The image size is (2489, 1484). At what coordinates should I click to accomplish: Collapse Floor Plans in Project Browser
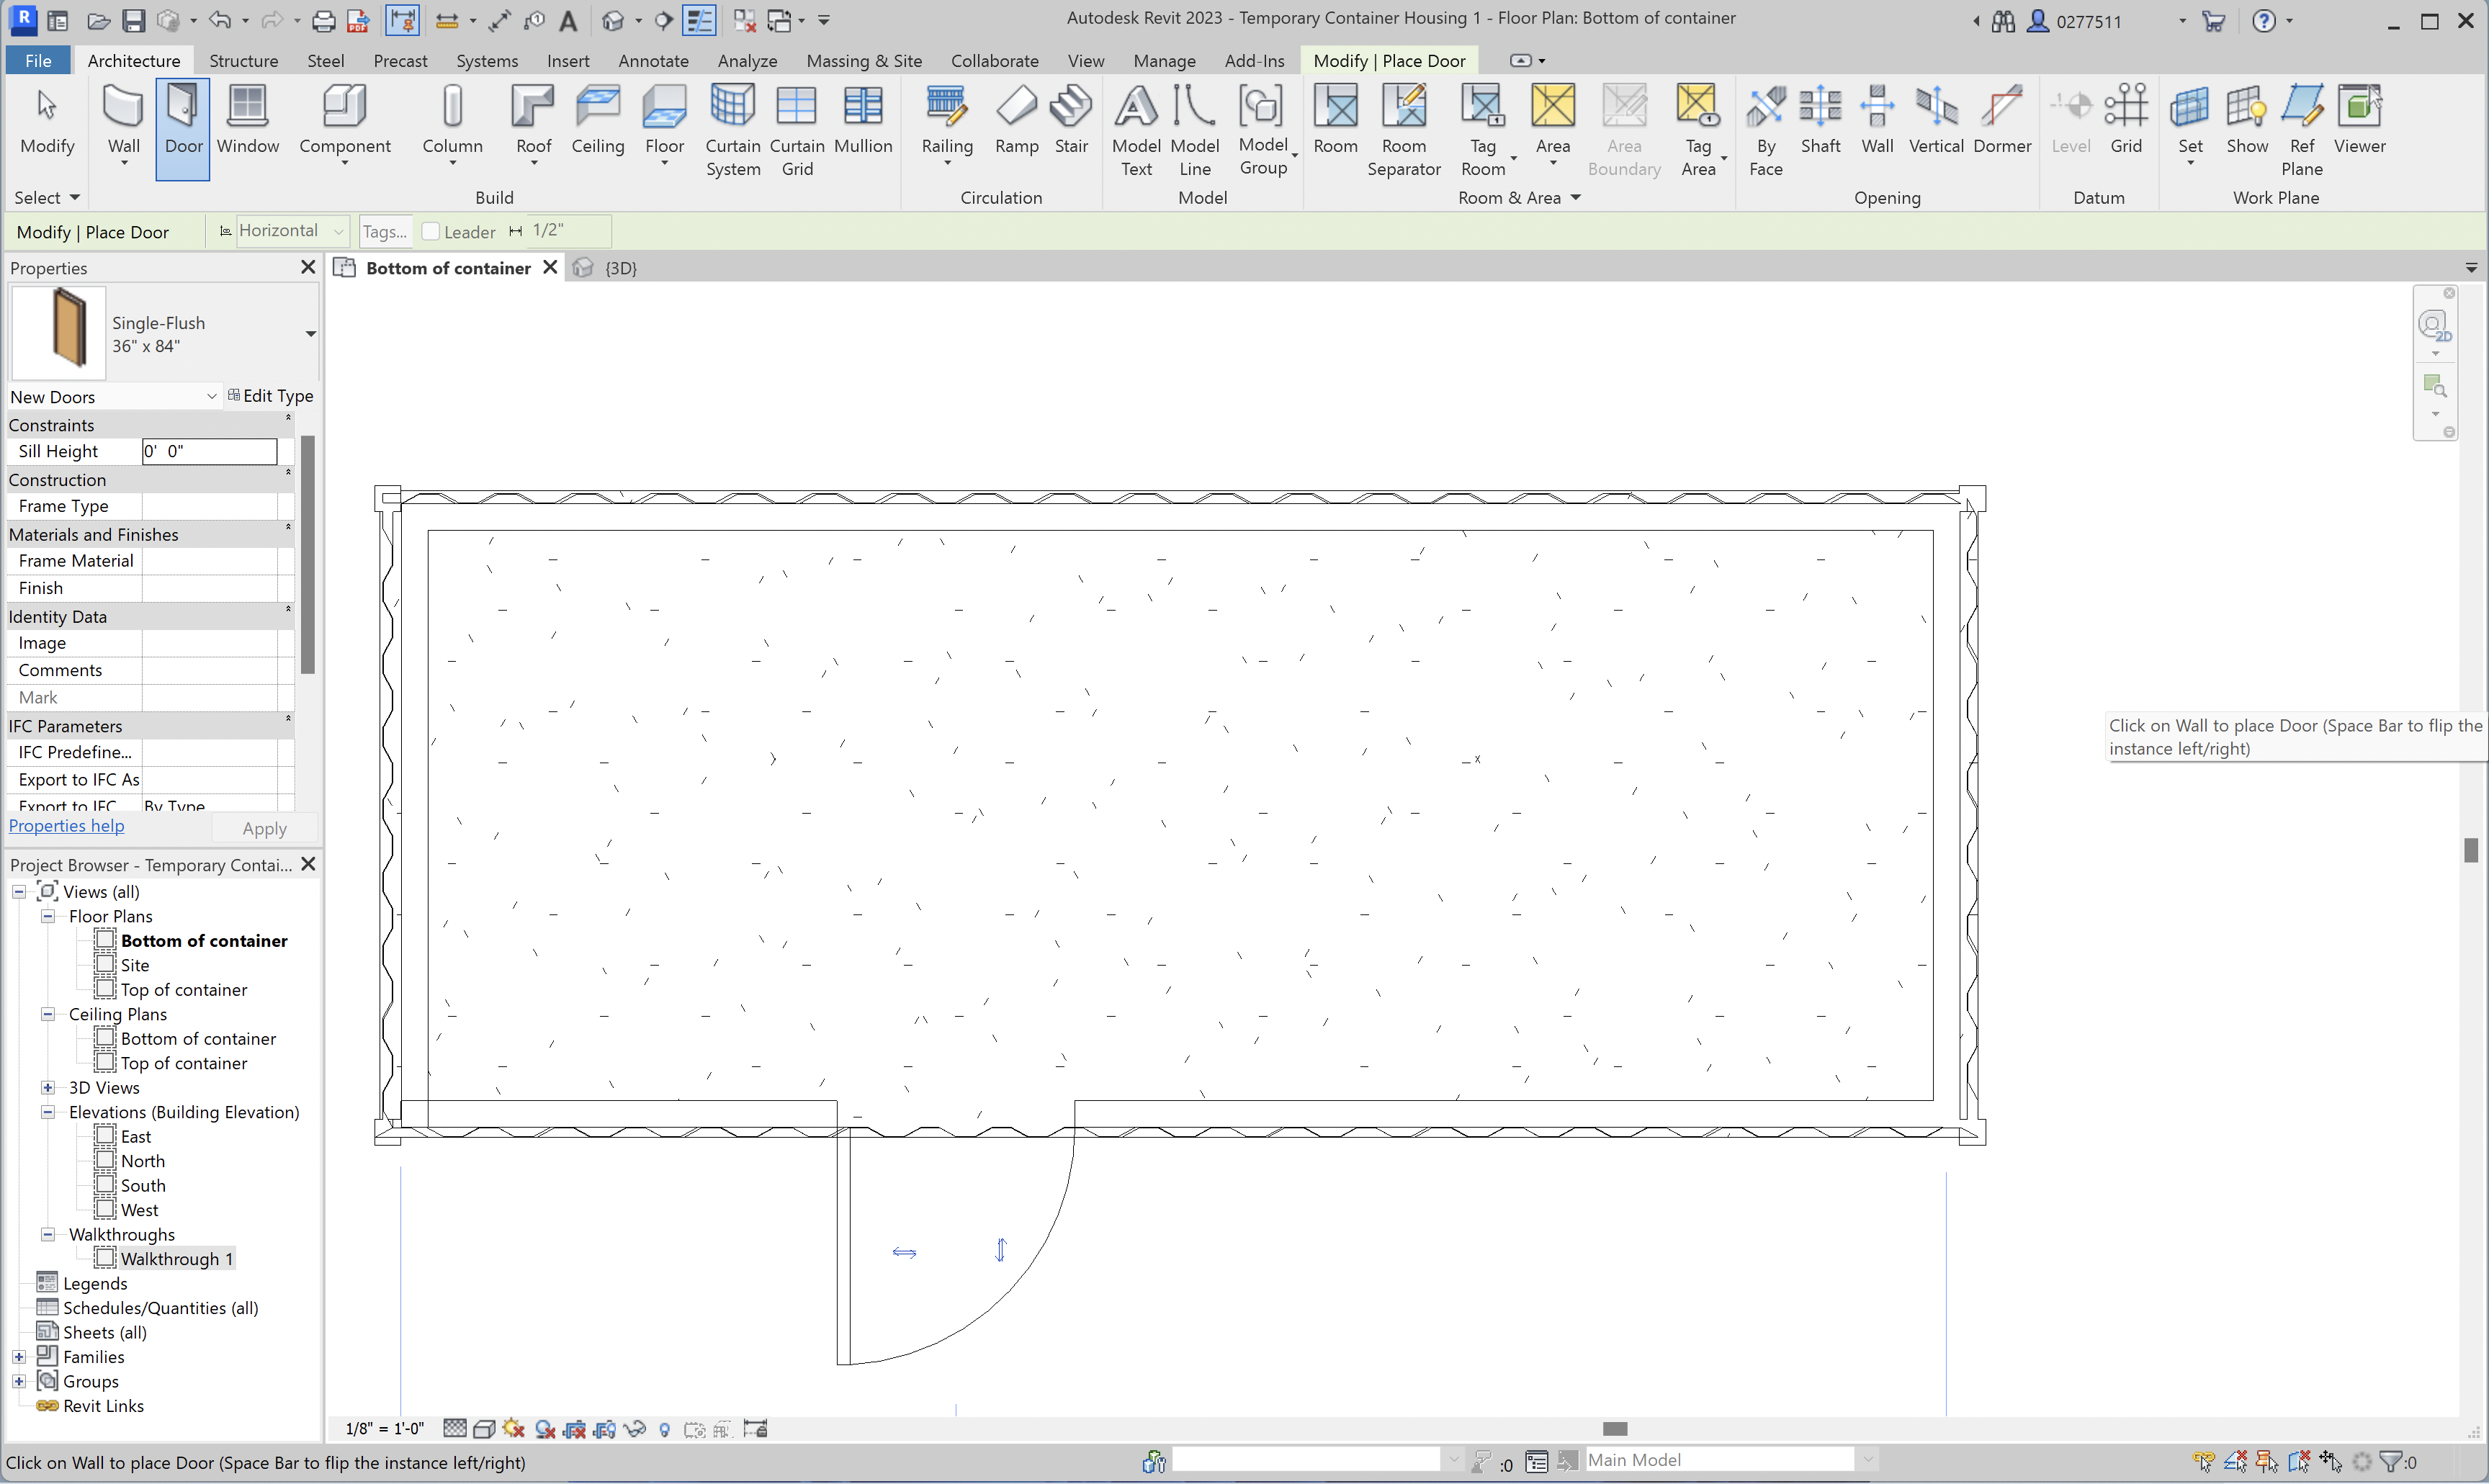click(x=47, y=915)
